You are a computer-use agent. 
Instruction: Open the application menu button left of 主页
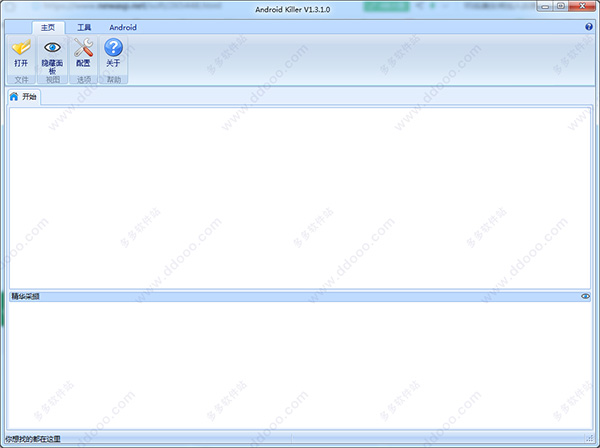coord(18,28)
